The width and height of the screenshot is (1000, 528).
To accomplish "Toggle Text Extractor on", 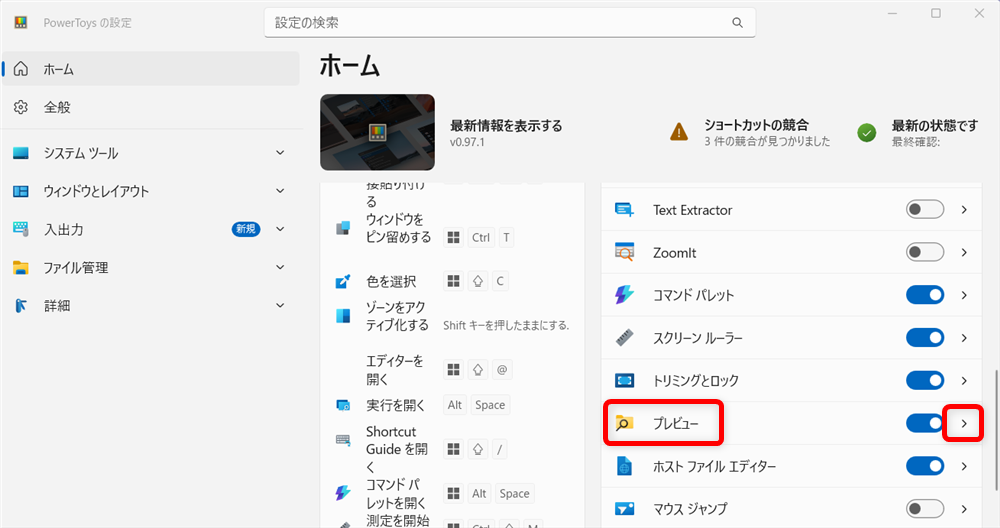I will click(925, 209).
